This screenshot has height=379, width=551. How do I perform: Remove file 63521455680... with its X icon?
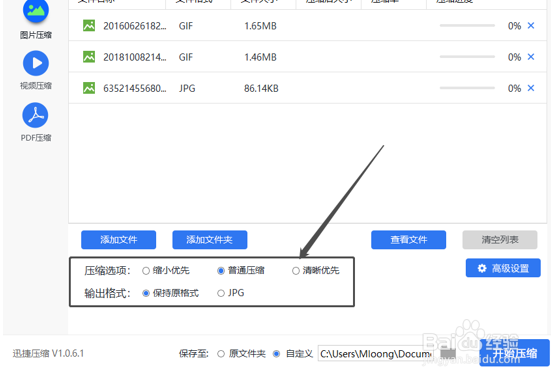(531, 88)
